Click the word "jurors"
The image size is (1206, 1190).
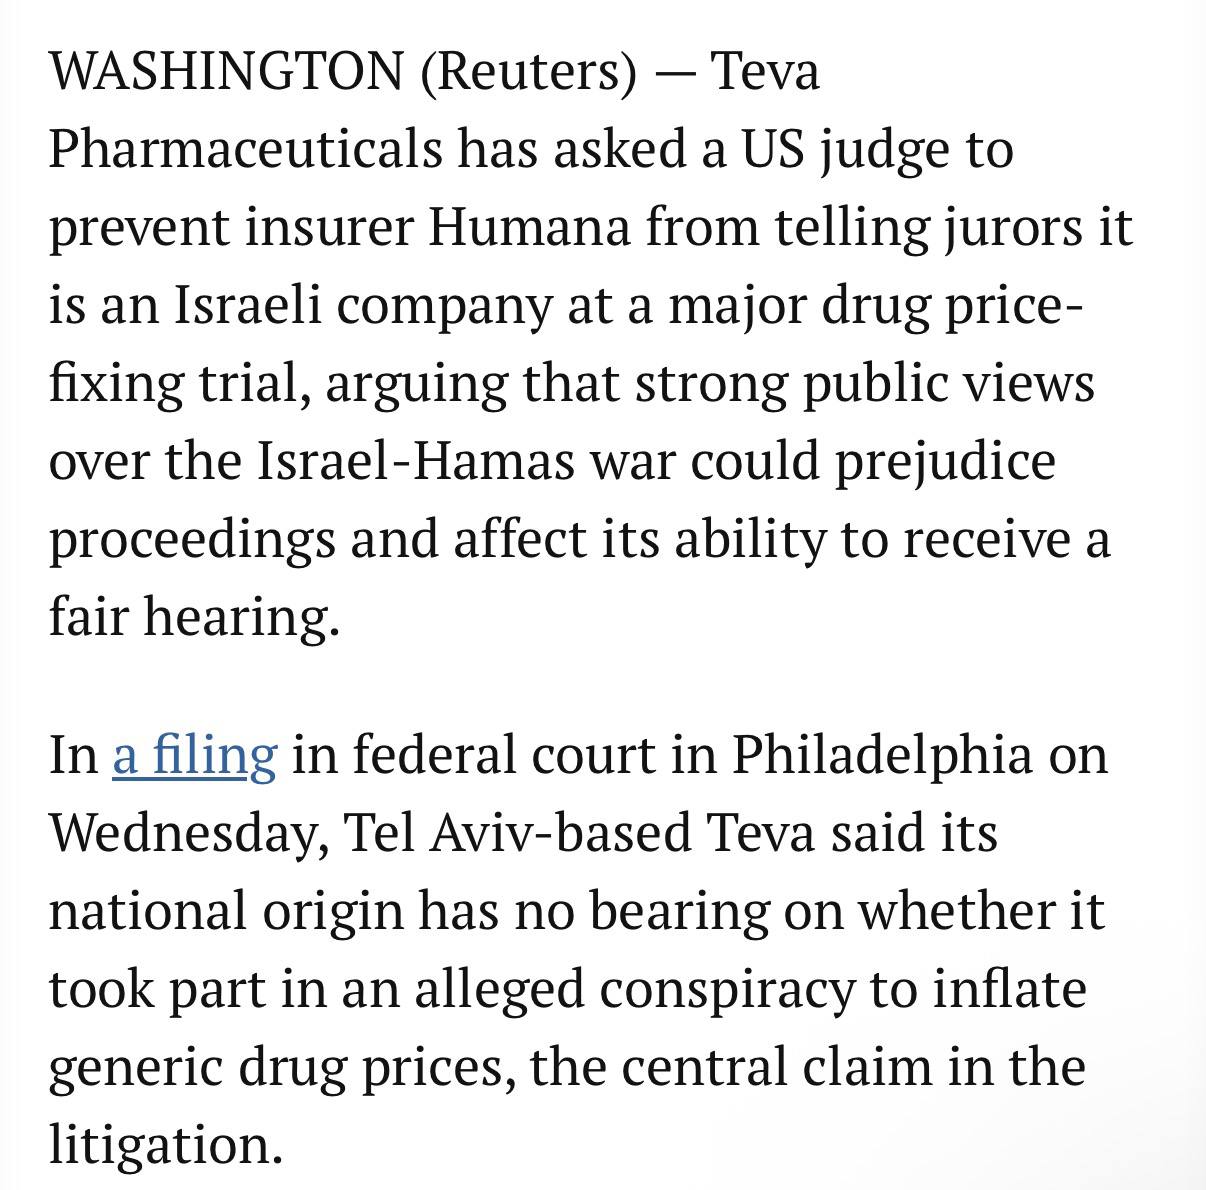(x=1013, y=228)
